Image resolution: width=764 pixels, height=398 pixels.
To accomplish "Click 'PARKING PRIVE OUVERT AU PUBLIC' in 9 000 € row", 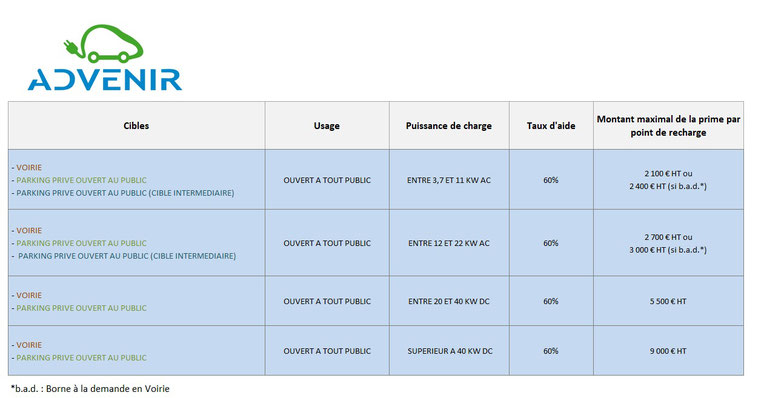I will point(81,358).
